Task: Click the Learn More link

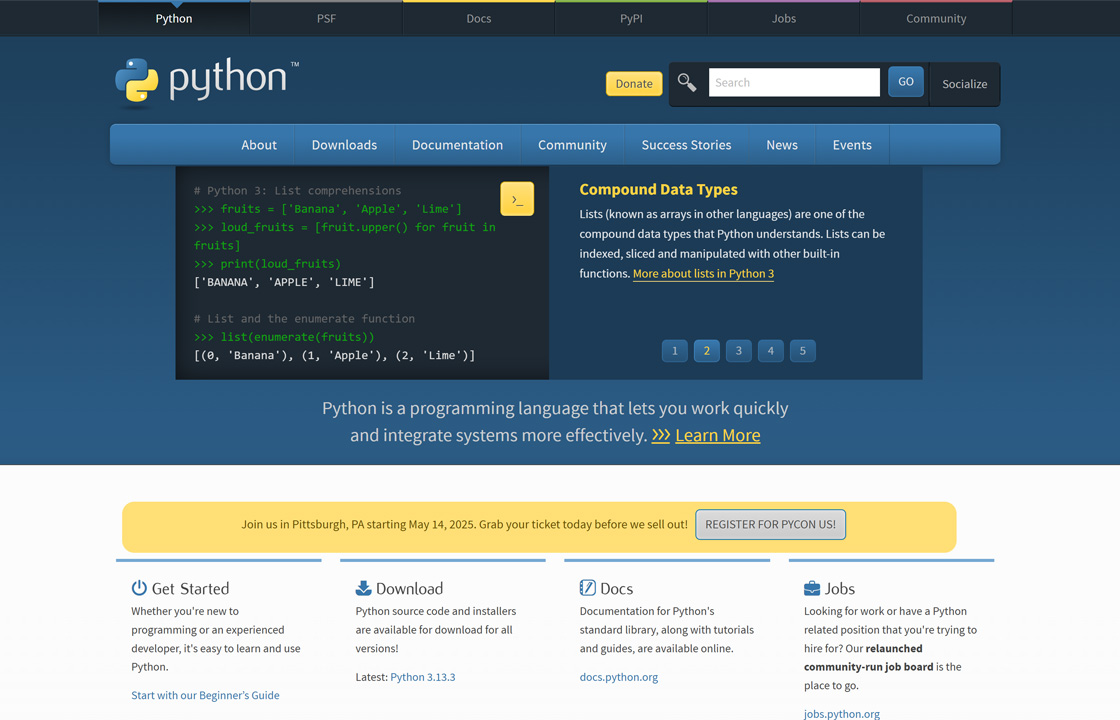Action: point(718,435)
